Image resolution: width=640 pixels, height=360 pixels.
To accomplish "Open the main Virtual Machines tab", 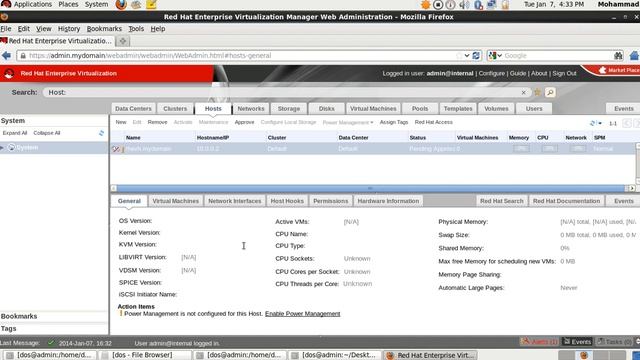I will [373, 109].
